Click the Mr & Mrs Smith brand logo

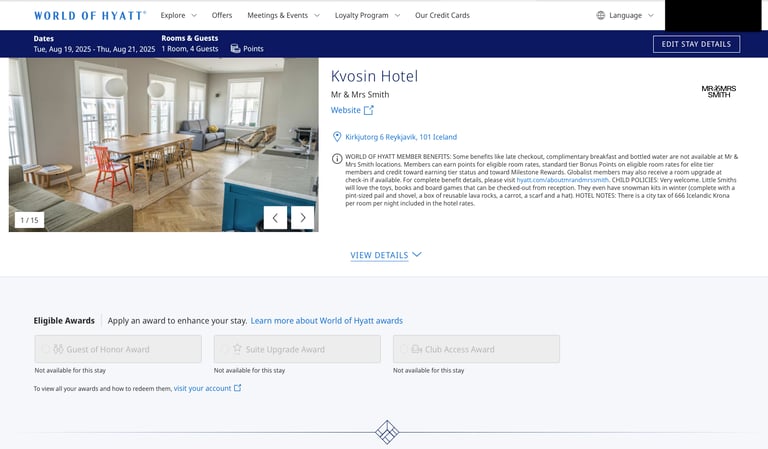[719, 92]
